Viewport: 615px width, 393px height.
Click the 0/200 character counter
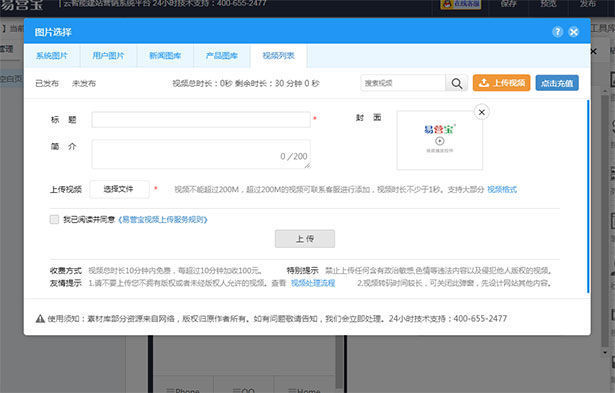tap(294, 156)
